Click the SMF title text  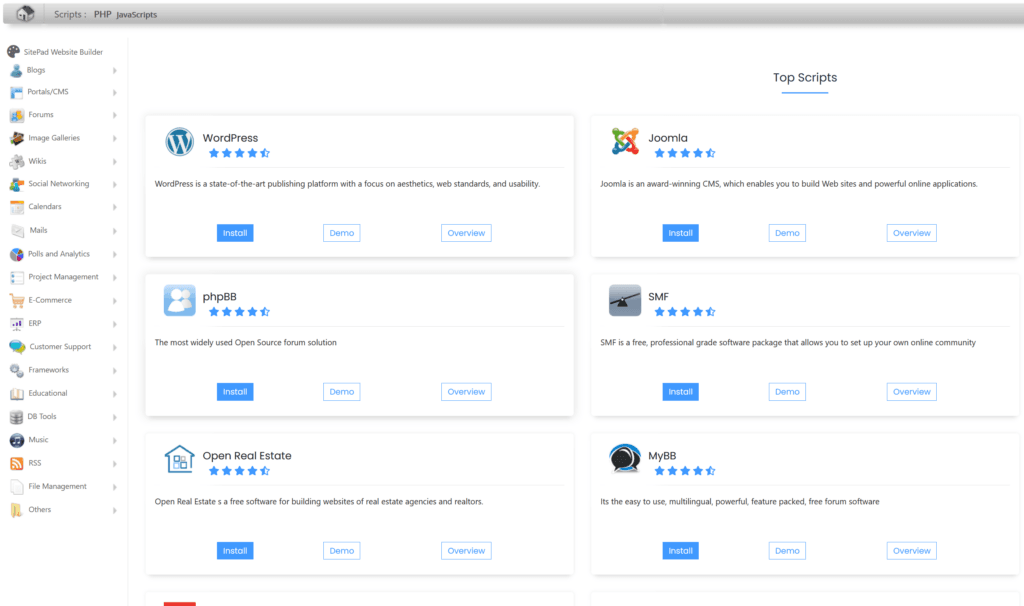658,296
